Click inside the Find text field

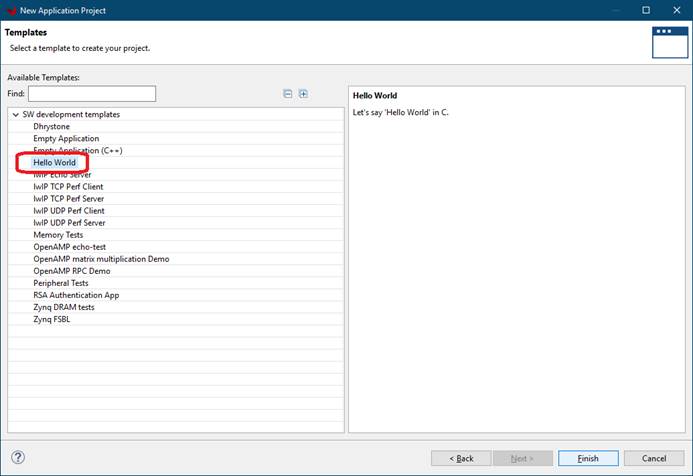click(x=92, y=94)
